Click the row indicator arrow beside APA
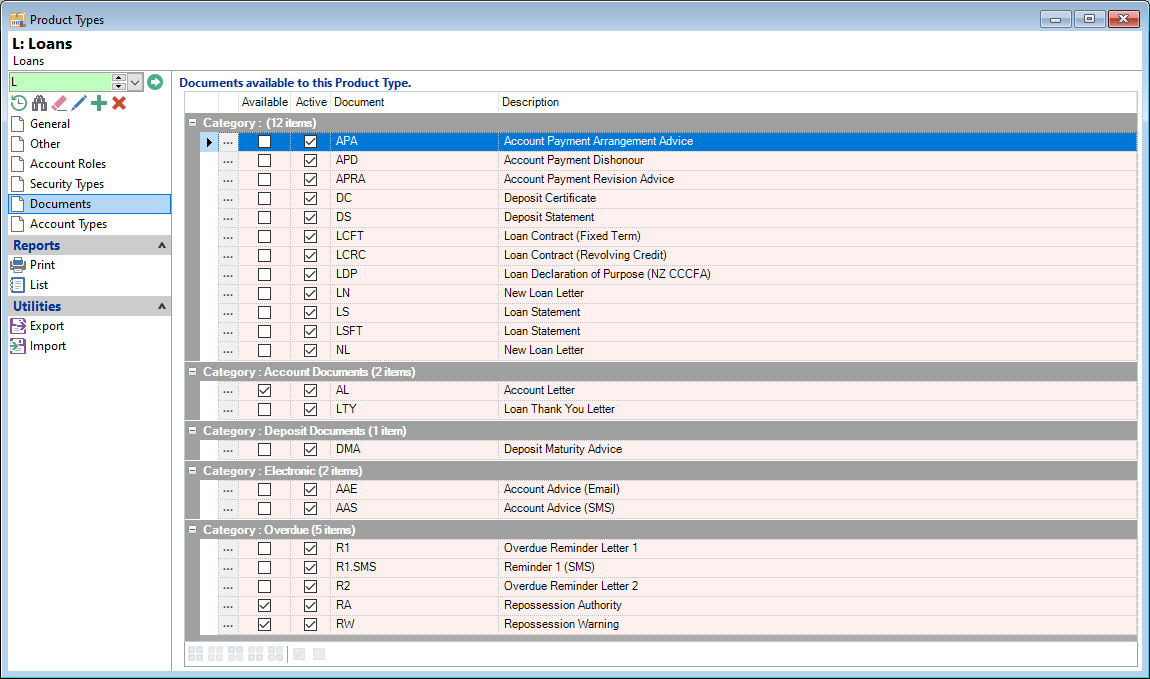 tap(209, 142)
